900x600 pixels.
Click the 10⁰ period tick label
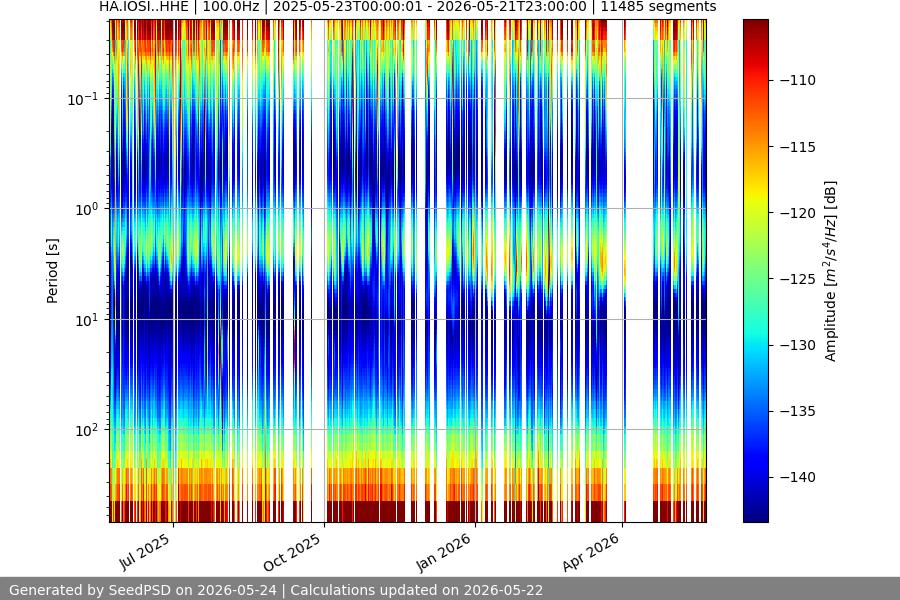(x=87, y=210)
